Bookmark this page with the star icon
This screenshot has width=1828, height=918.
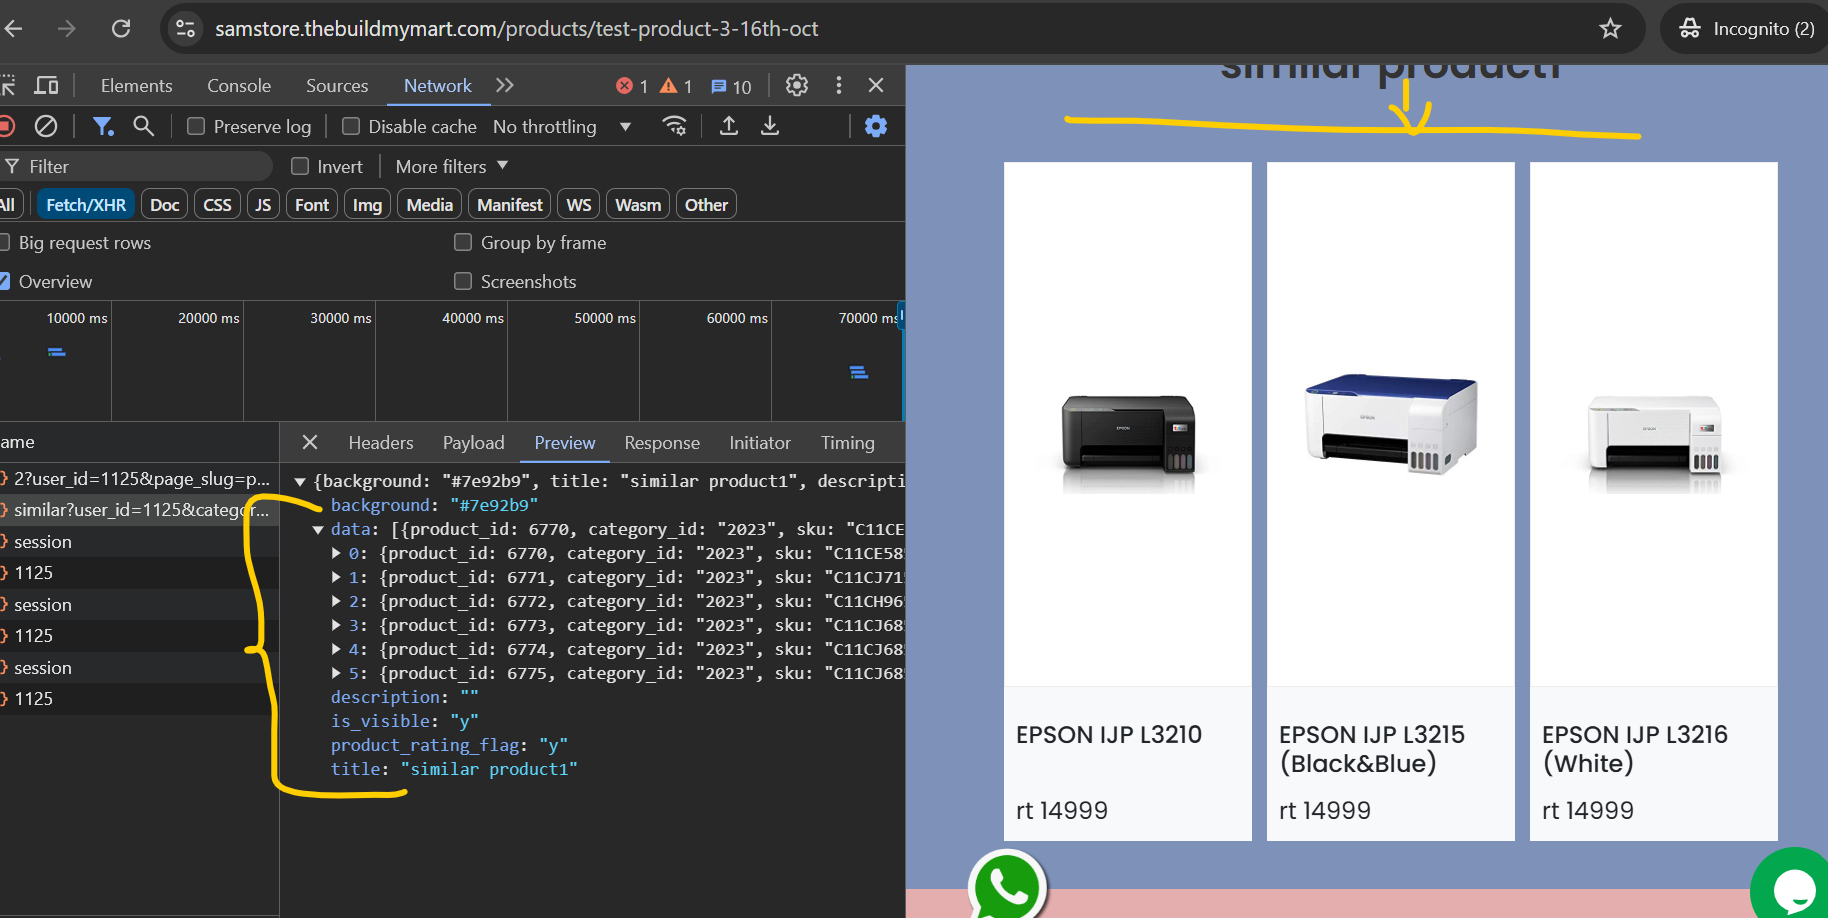tap(1610, 28)
